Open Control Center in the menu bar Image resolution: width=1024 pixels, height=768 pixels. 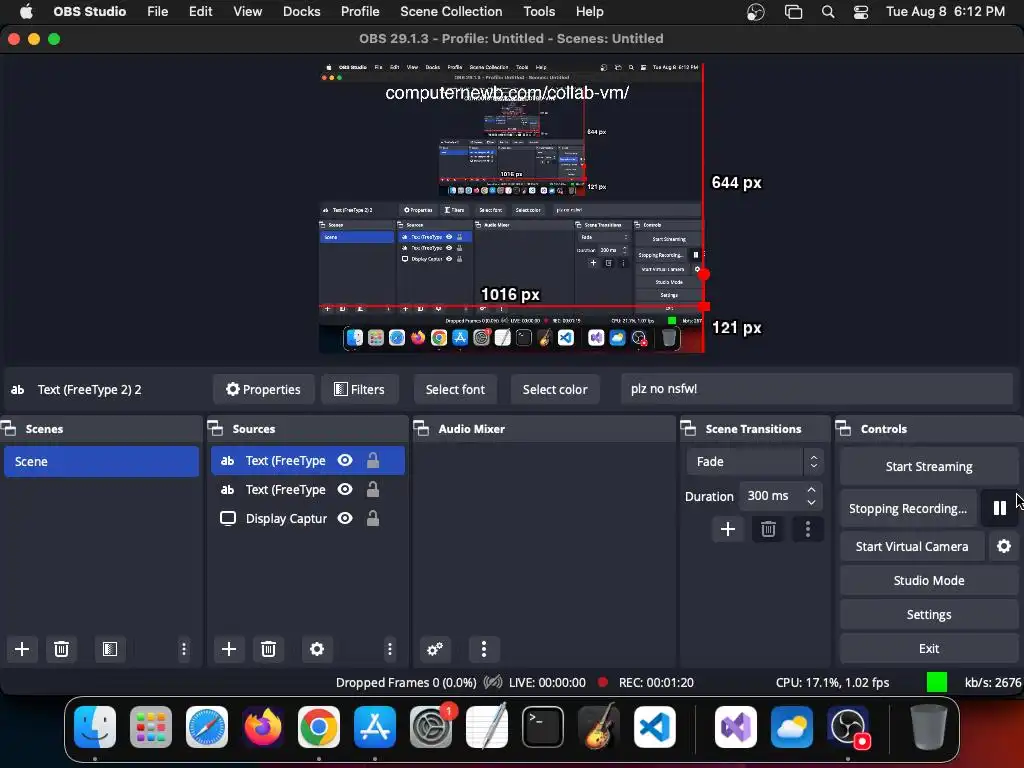point(861,12)
